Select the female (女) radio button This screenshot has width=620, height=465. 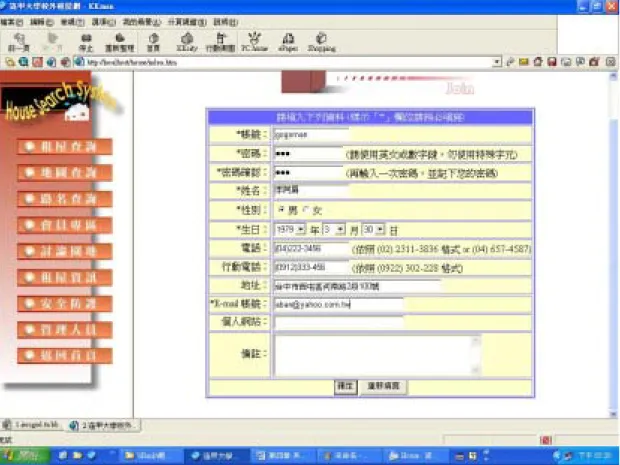[x=306, y=209]
